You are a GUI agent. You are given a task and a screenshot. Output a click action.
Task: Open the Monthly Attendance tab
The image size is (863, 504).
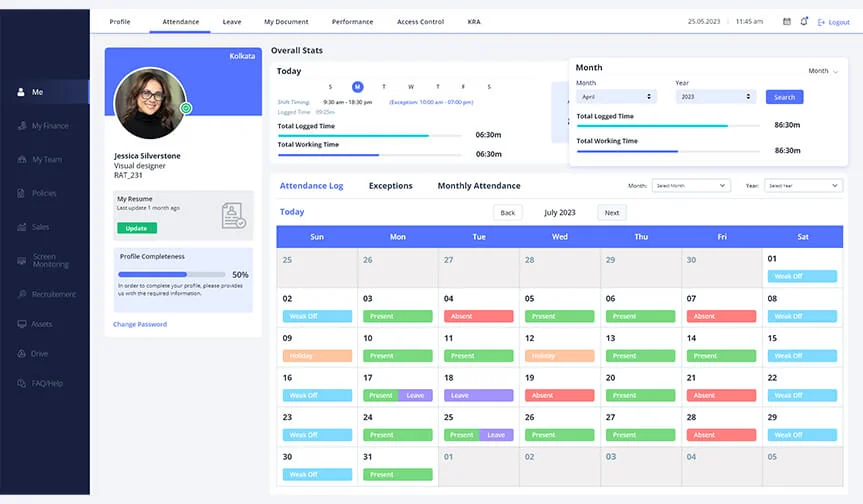479,186
